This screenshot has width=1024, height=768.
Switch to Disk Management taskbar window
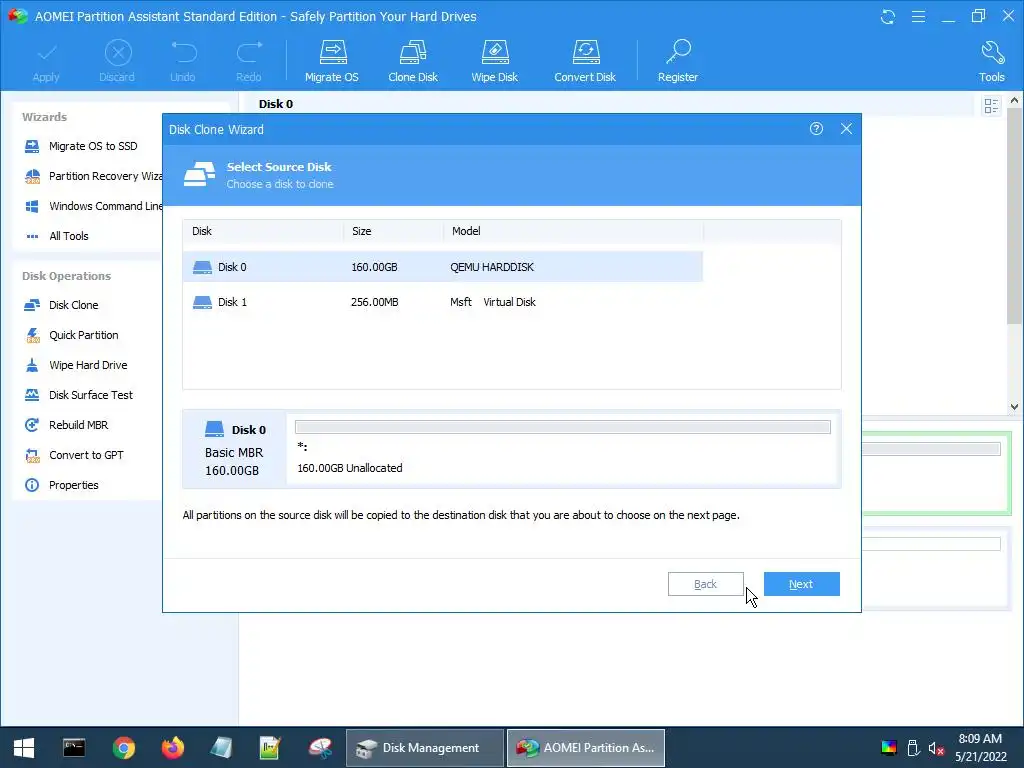[x=424, y=748]
